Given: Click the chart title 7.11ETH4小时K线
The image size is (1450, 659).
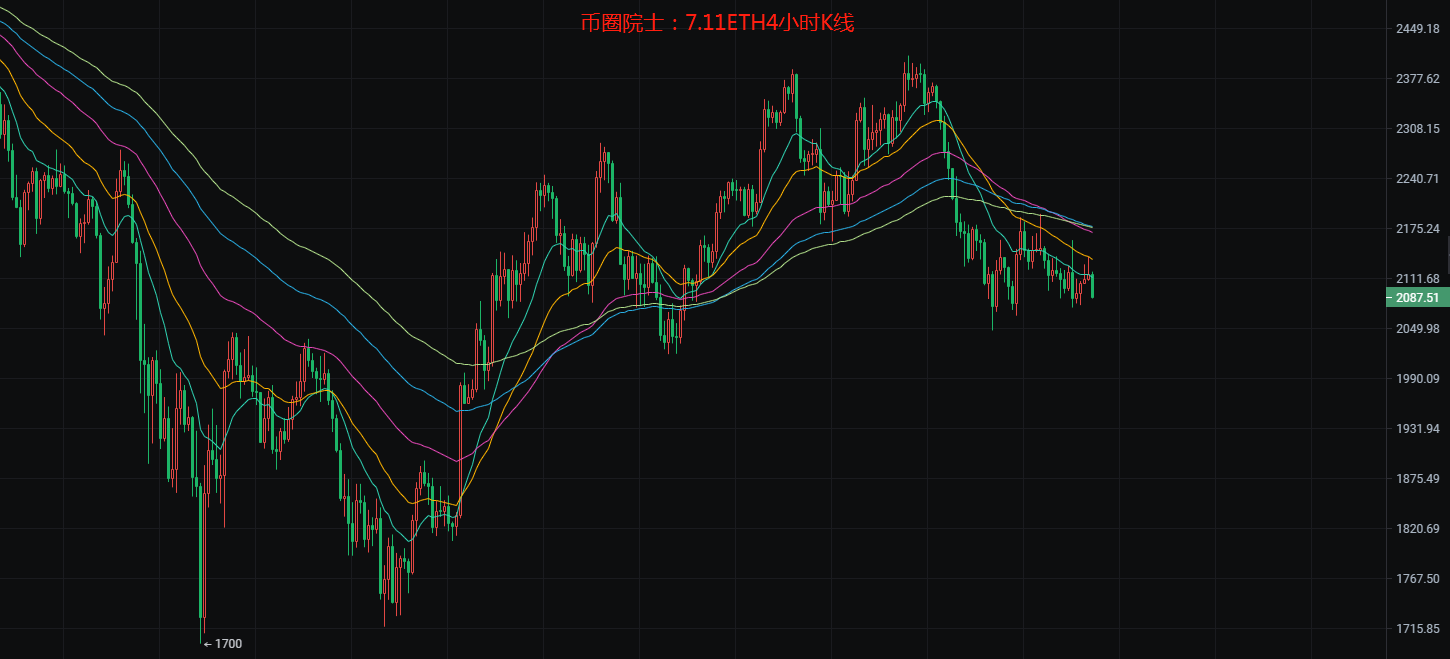Looking at the screenshot, I should [x=770, y=22].
